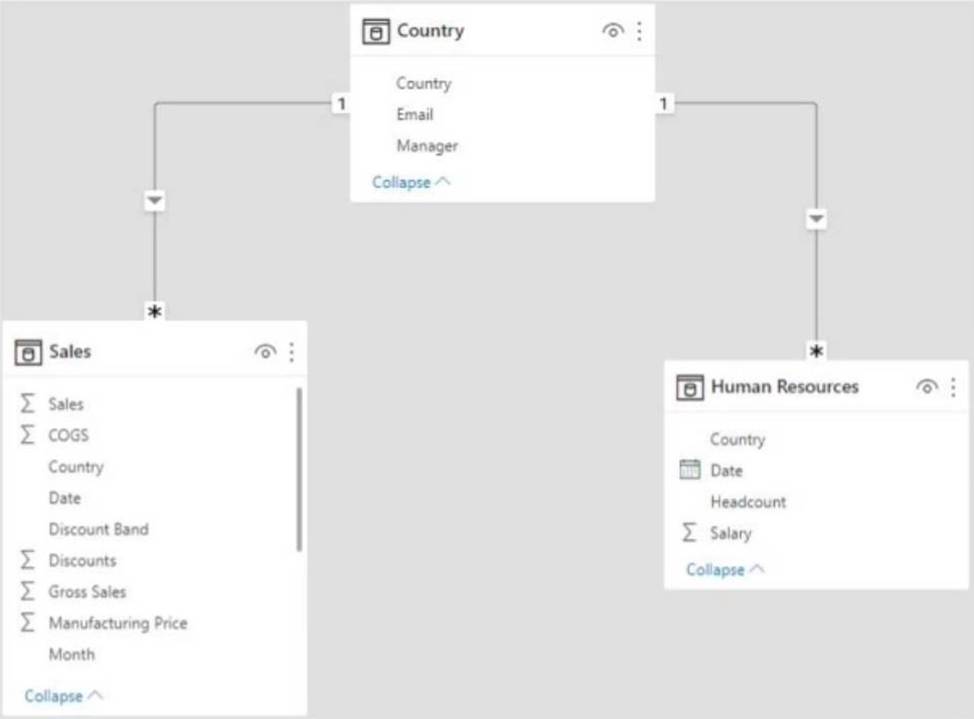Click Sales-Country relationship filter direction arrow

155,201
